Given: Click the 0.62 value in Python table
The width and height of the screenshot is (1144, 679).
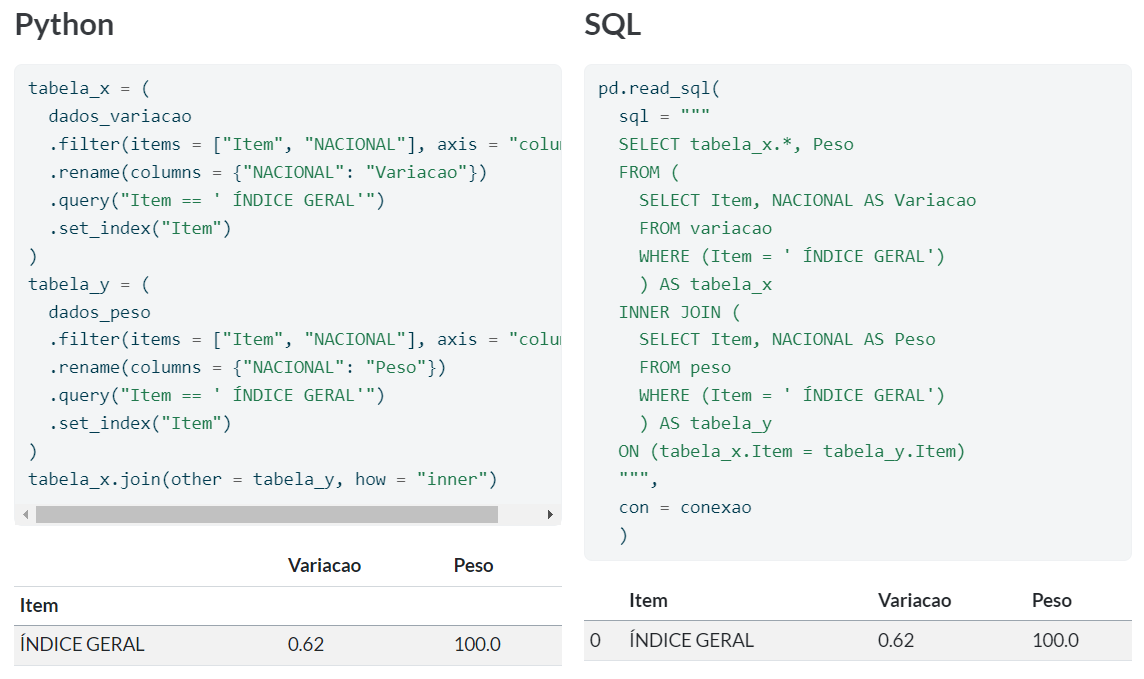Looking at the screenshot, I should pyautogui.click(x=306, y=645).
